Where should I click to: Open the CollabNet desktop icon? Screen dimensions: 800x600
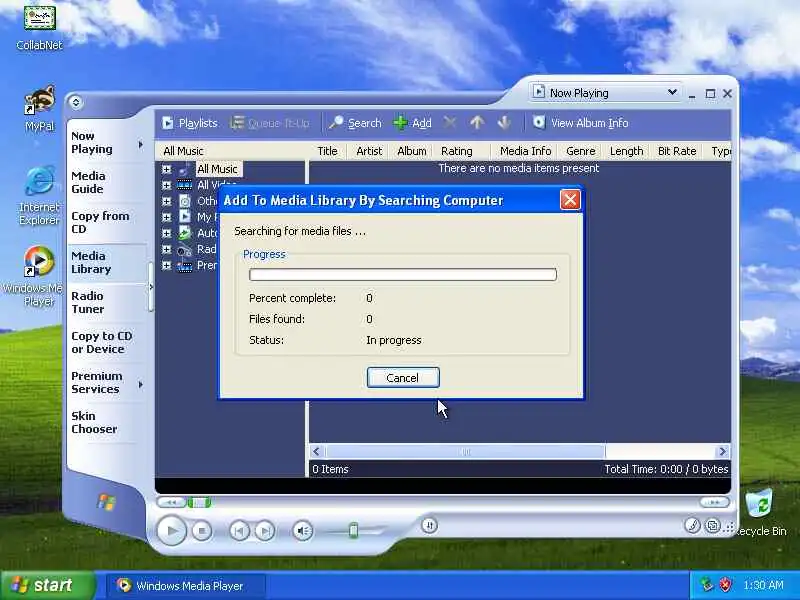(39, 27)
